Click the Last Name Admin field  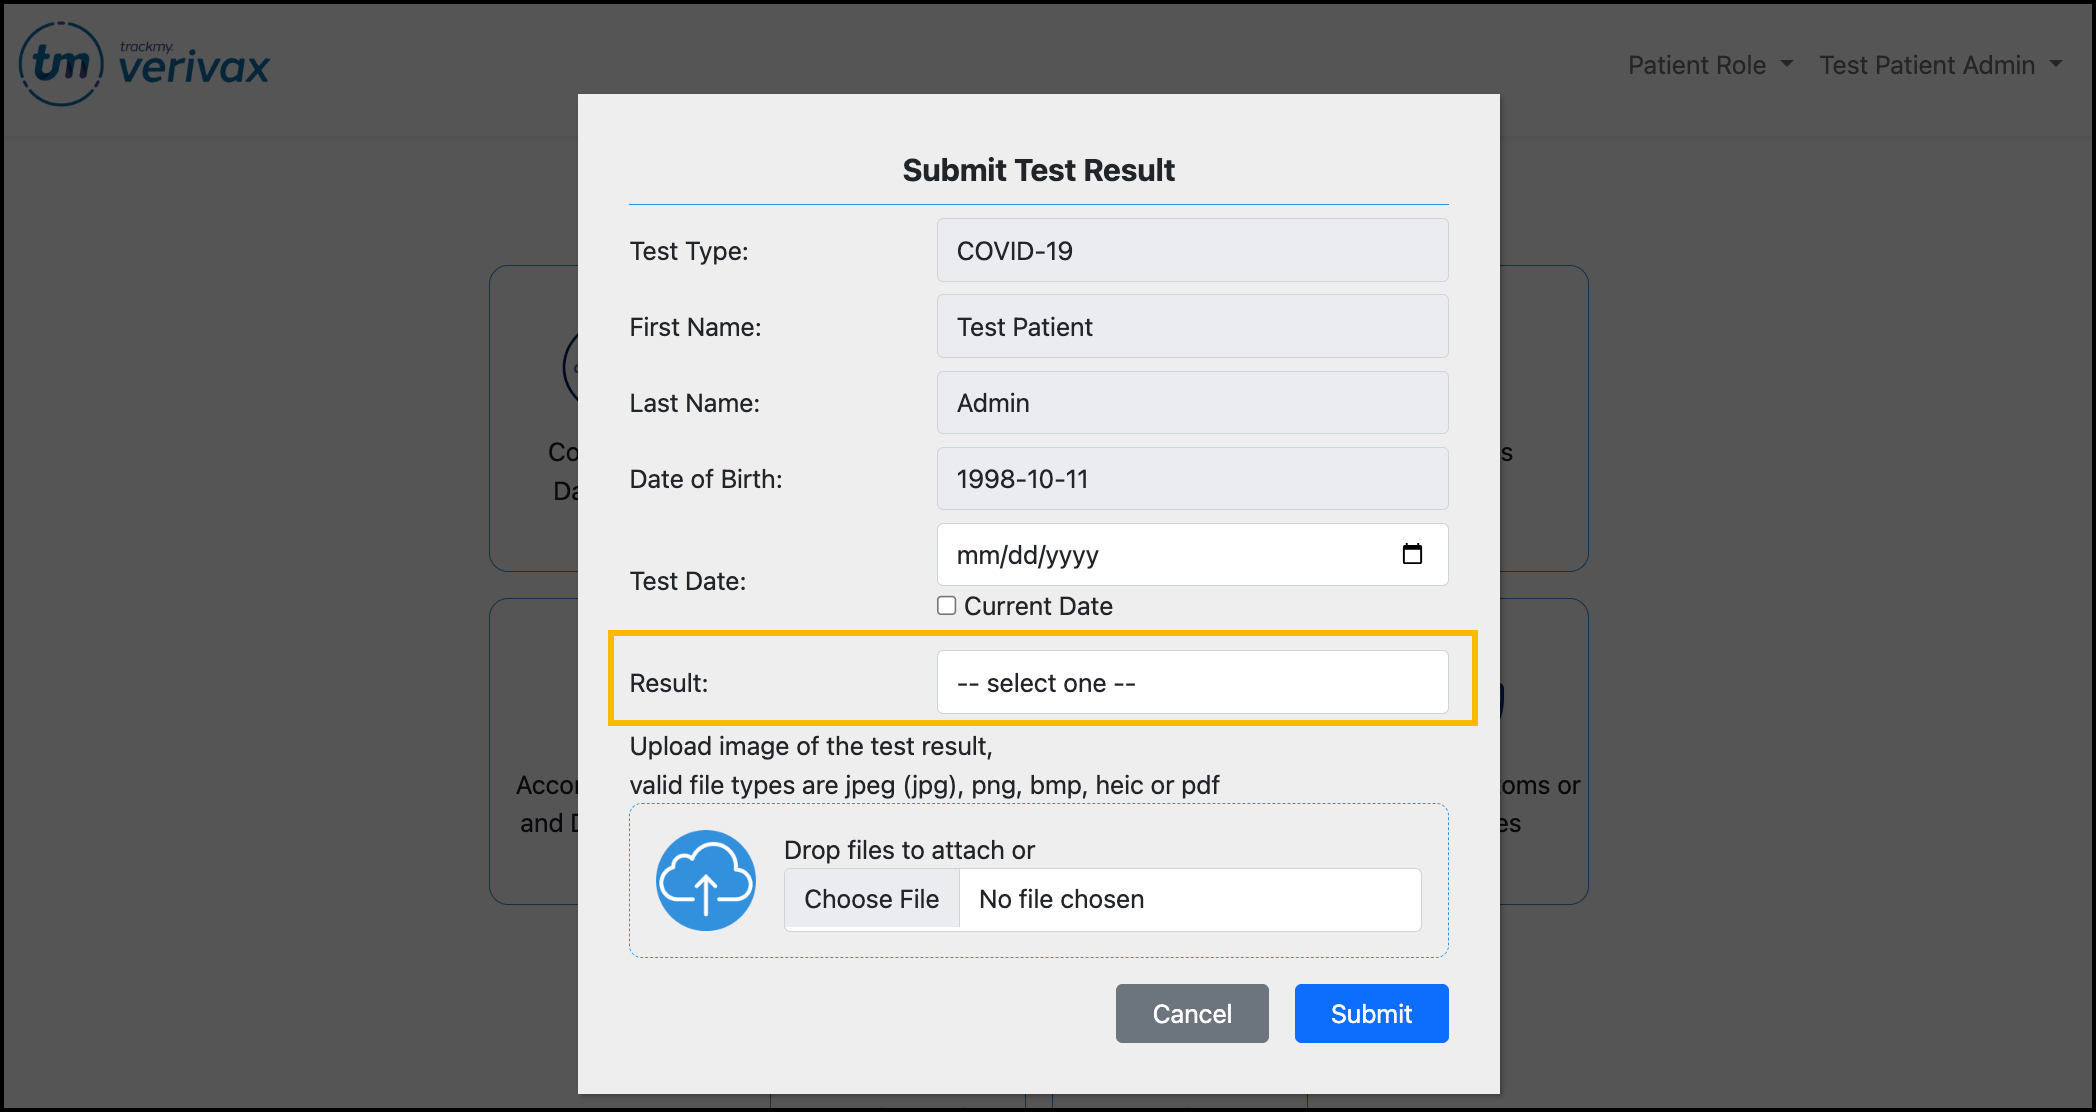[x=1192, y=403]
